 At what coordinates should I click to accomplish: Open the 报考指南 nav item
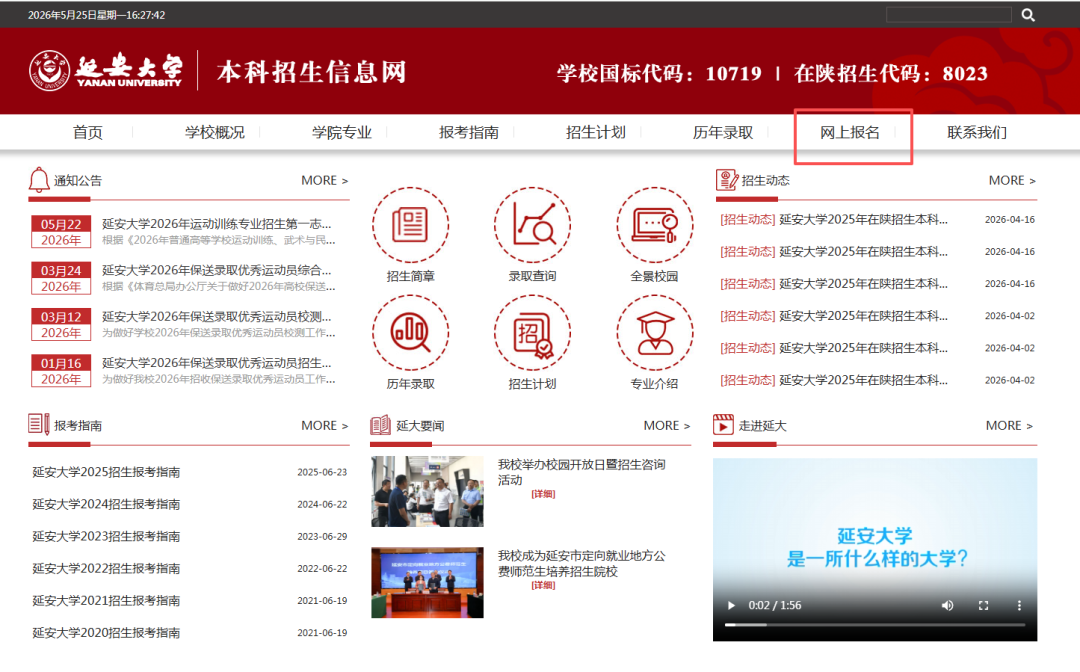(469, 132)
